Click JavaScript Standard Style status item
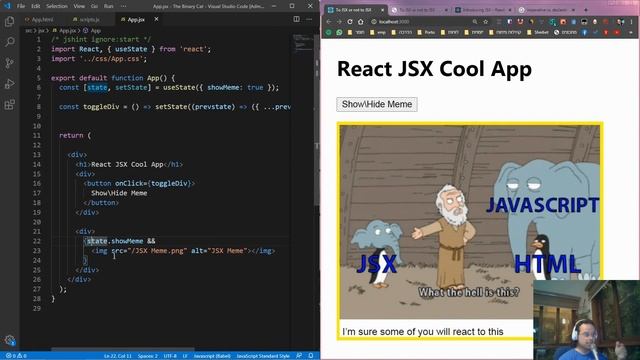This screenshot has width=640, height=360. [263, 356]
